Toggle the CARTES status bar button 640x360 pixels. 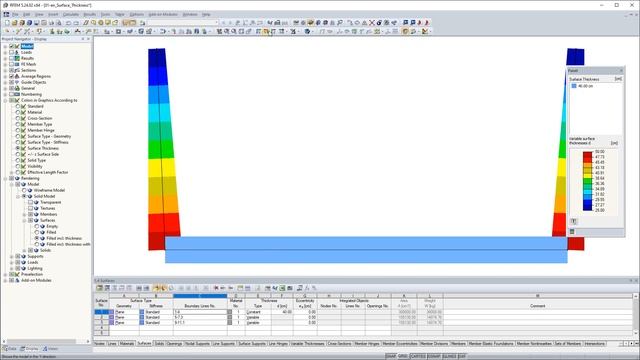click(x=418, y=356)
